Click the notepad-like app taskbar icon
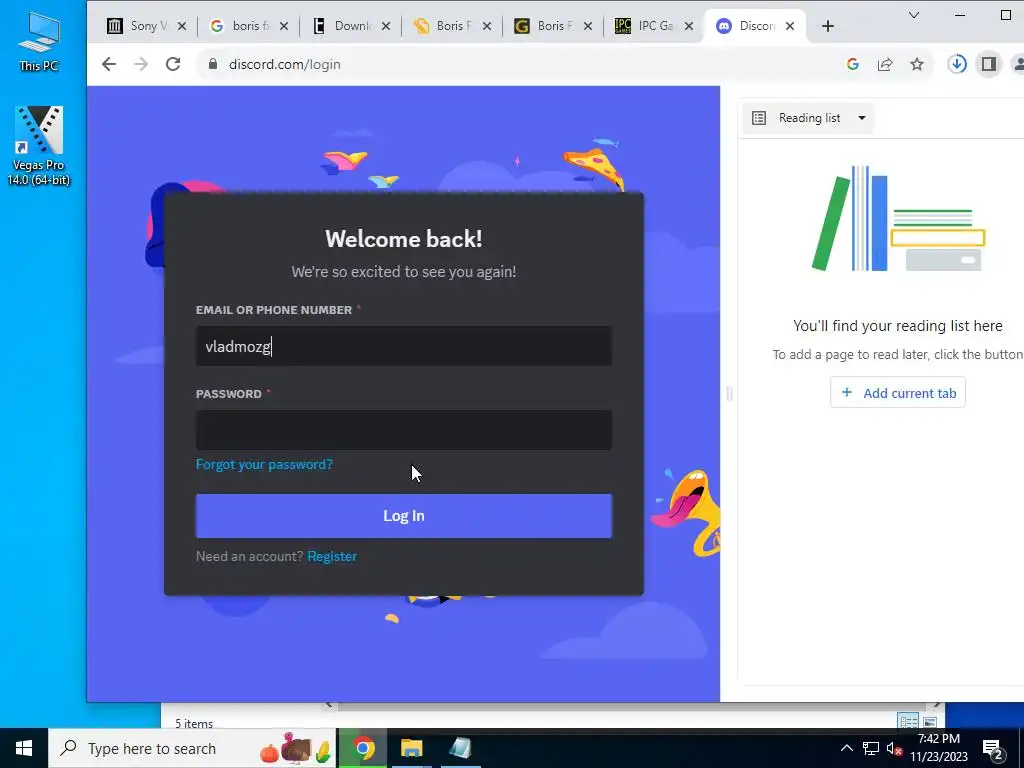Image resolution: width=1024 pixels, height=768 pixels. click(x=460, y=748)
